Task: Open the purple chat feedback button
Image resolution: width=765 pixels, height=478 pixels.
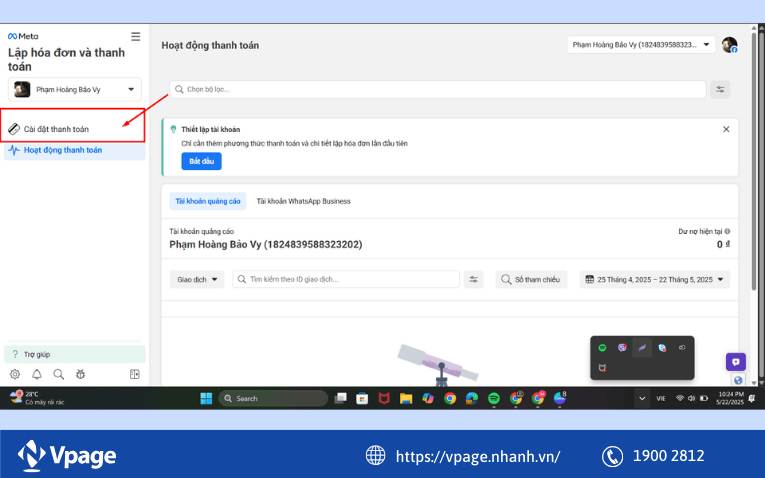Action: pyautogui.click(x=736, y=362)
